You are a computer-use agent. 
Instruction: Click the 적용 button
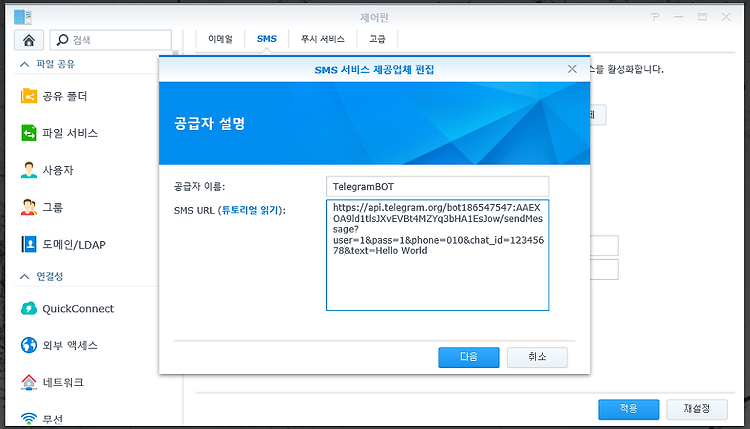629,409
